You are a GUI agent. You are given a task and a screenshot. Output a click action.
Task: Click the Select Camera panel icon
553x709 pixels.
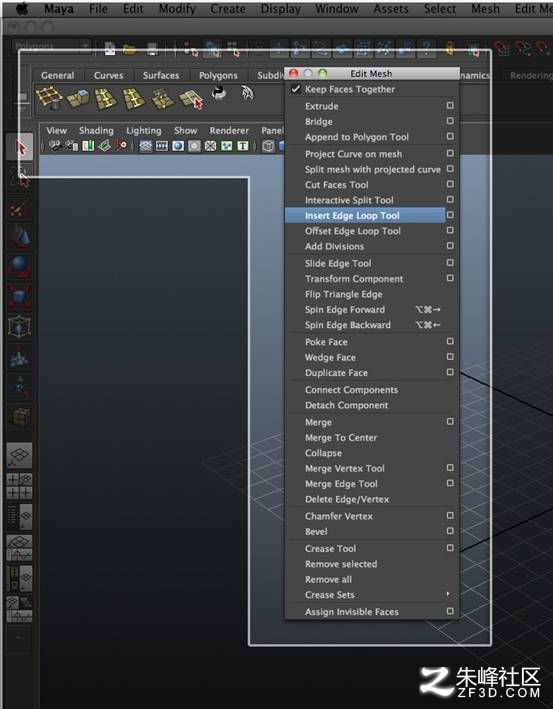pyautogui.click(x=55, y=146)
